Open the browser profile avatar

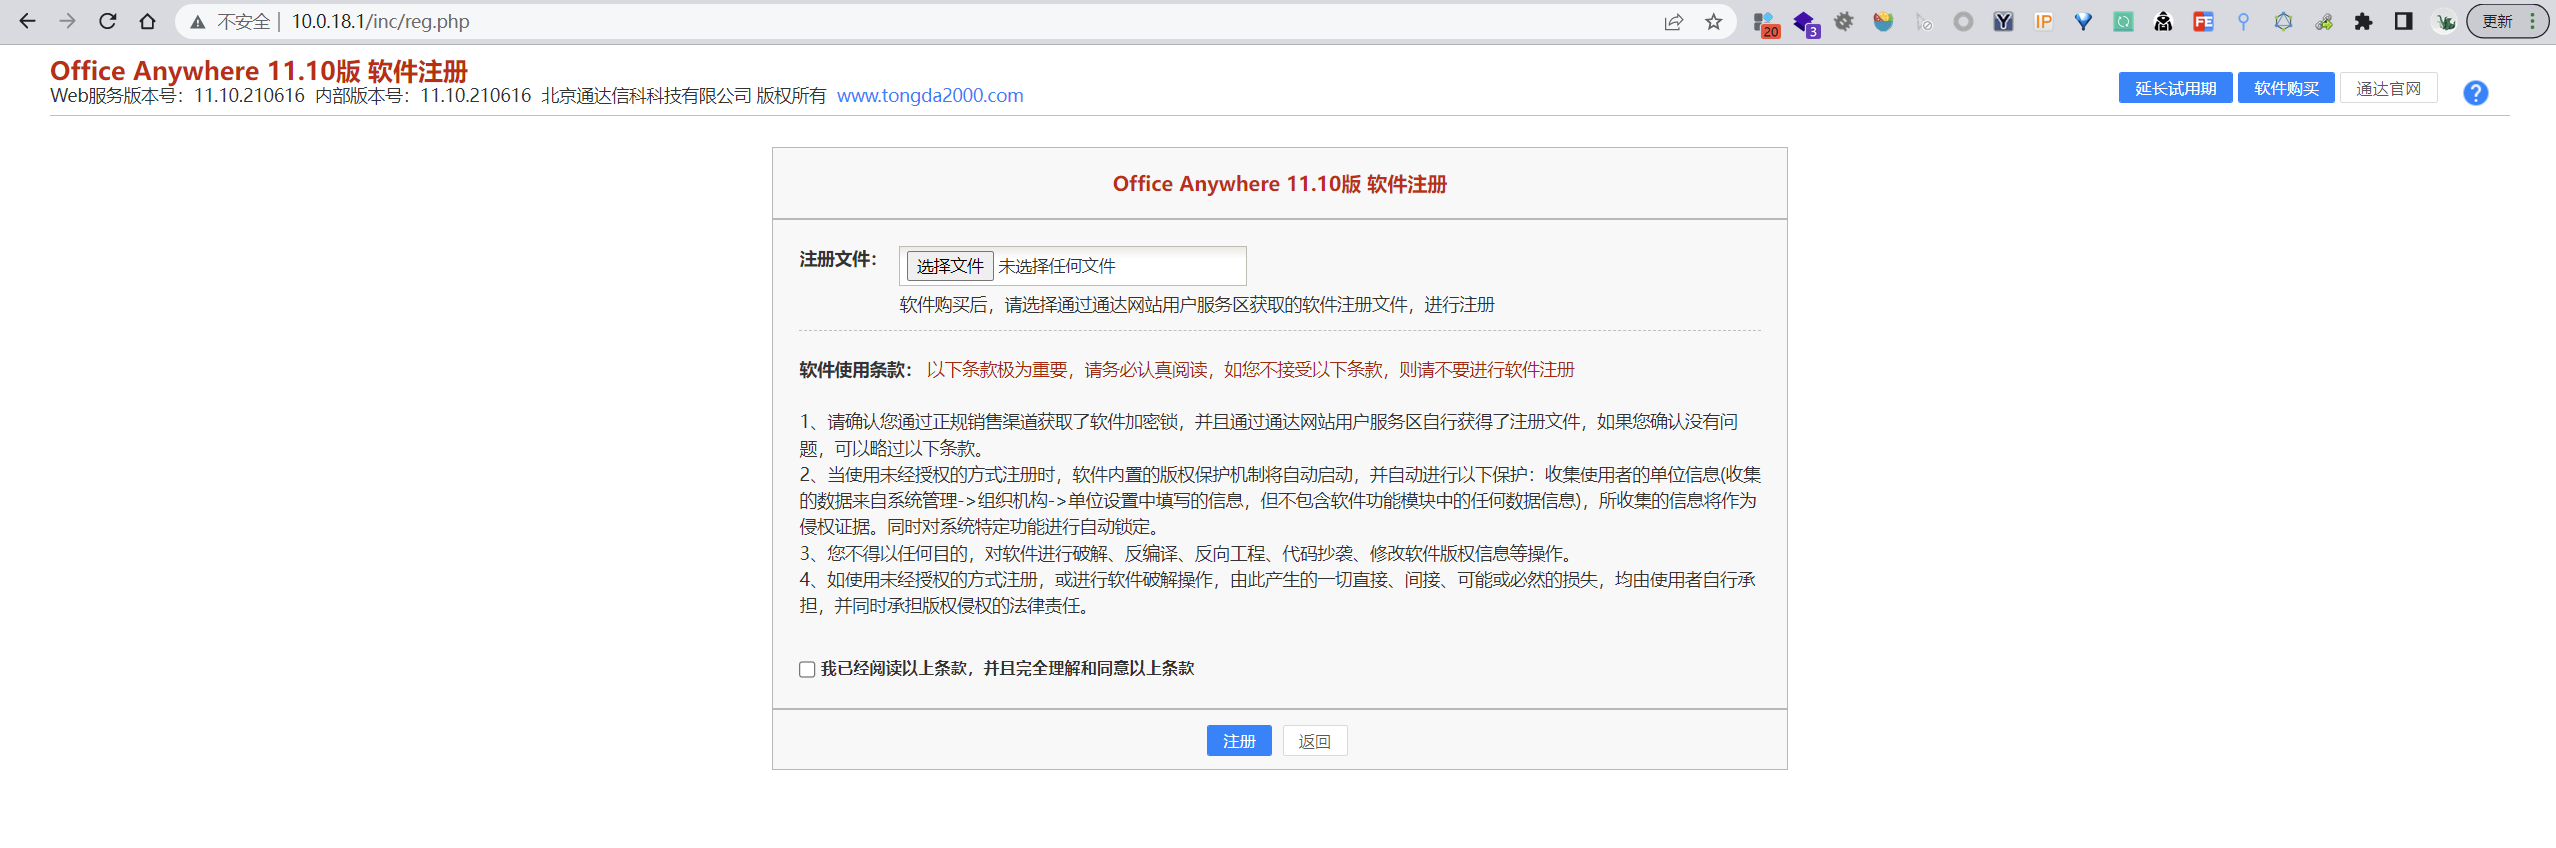[x=2445, y=21]
